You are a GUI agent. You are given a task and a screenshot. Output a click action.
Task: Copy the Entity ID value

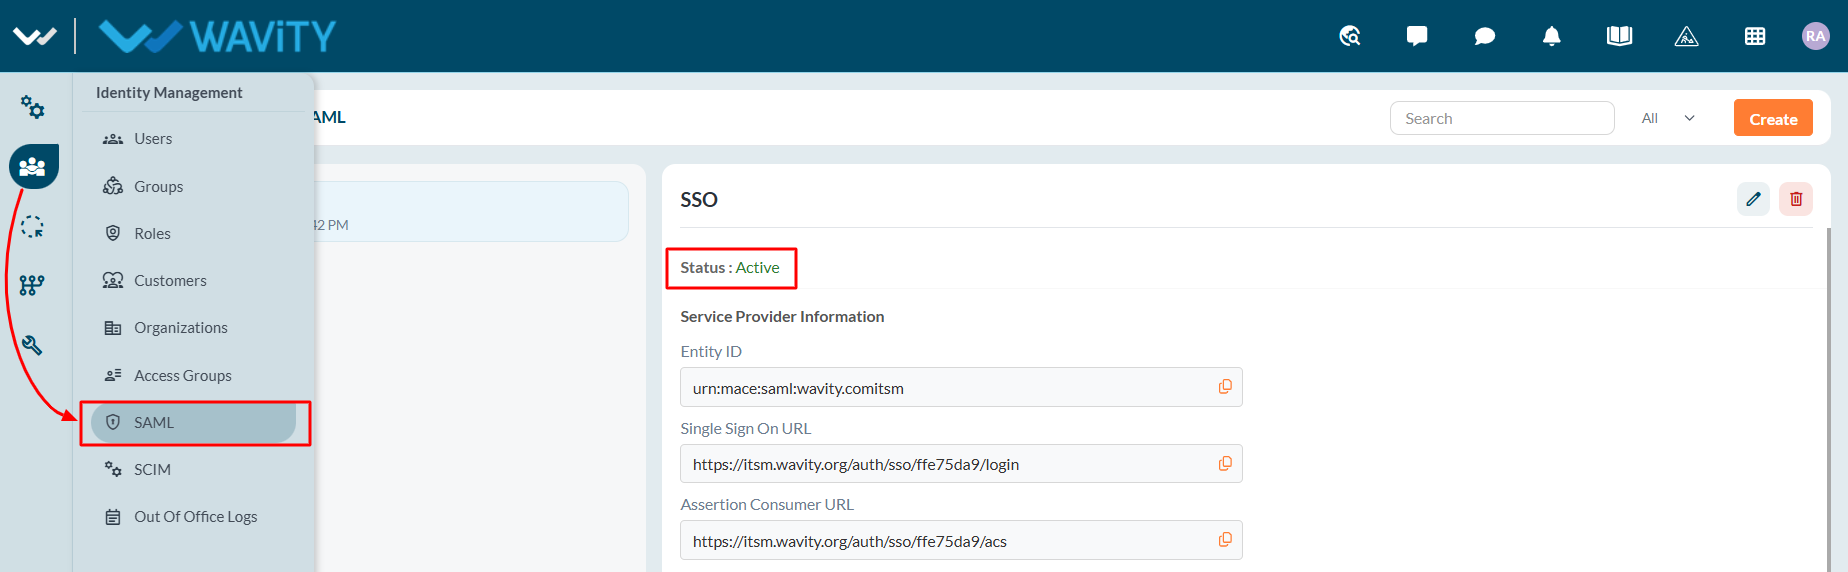point(1225,387)
